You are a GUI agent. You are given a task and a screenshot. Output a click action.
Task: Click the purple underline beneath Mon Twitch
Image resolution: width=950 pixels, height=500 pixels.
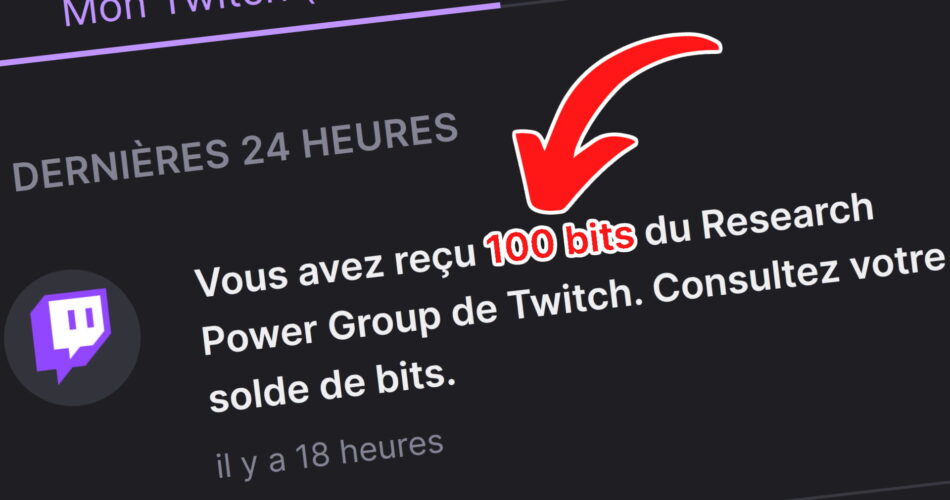pyautogui.click(x=248, y=33)
